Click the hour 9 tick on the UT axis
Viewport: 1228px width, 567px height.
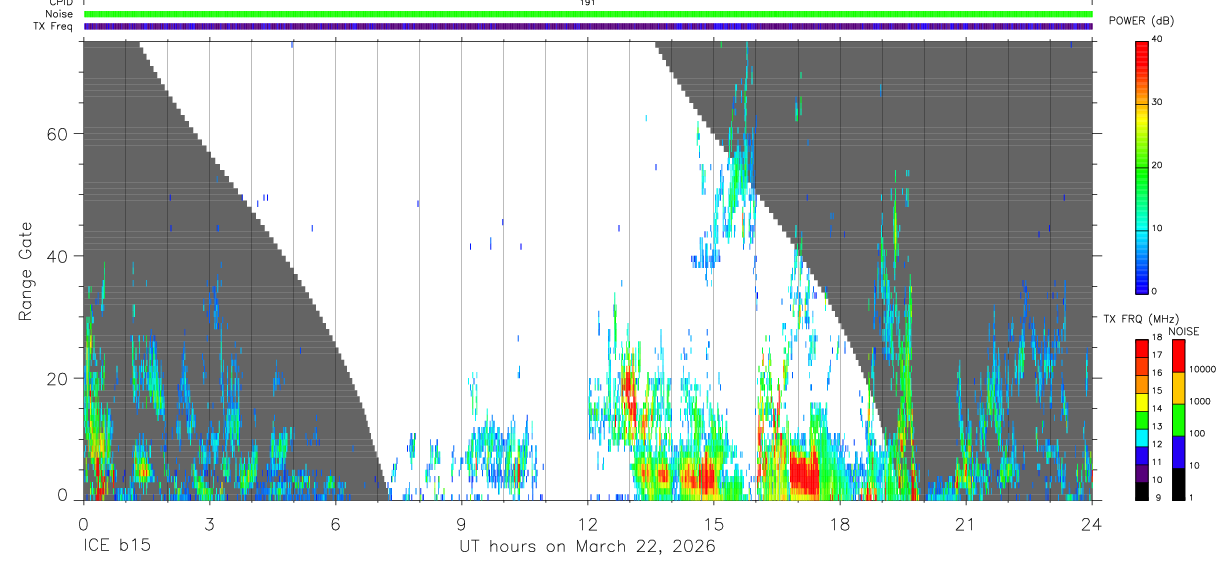click(461, 524)
